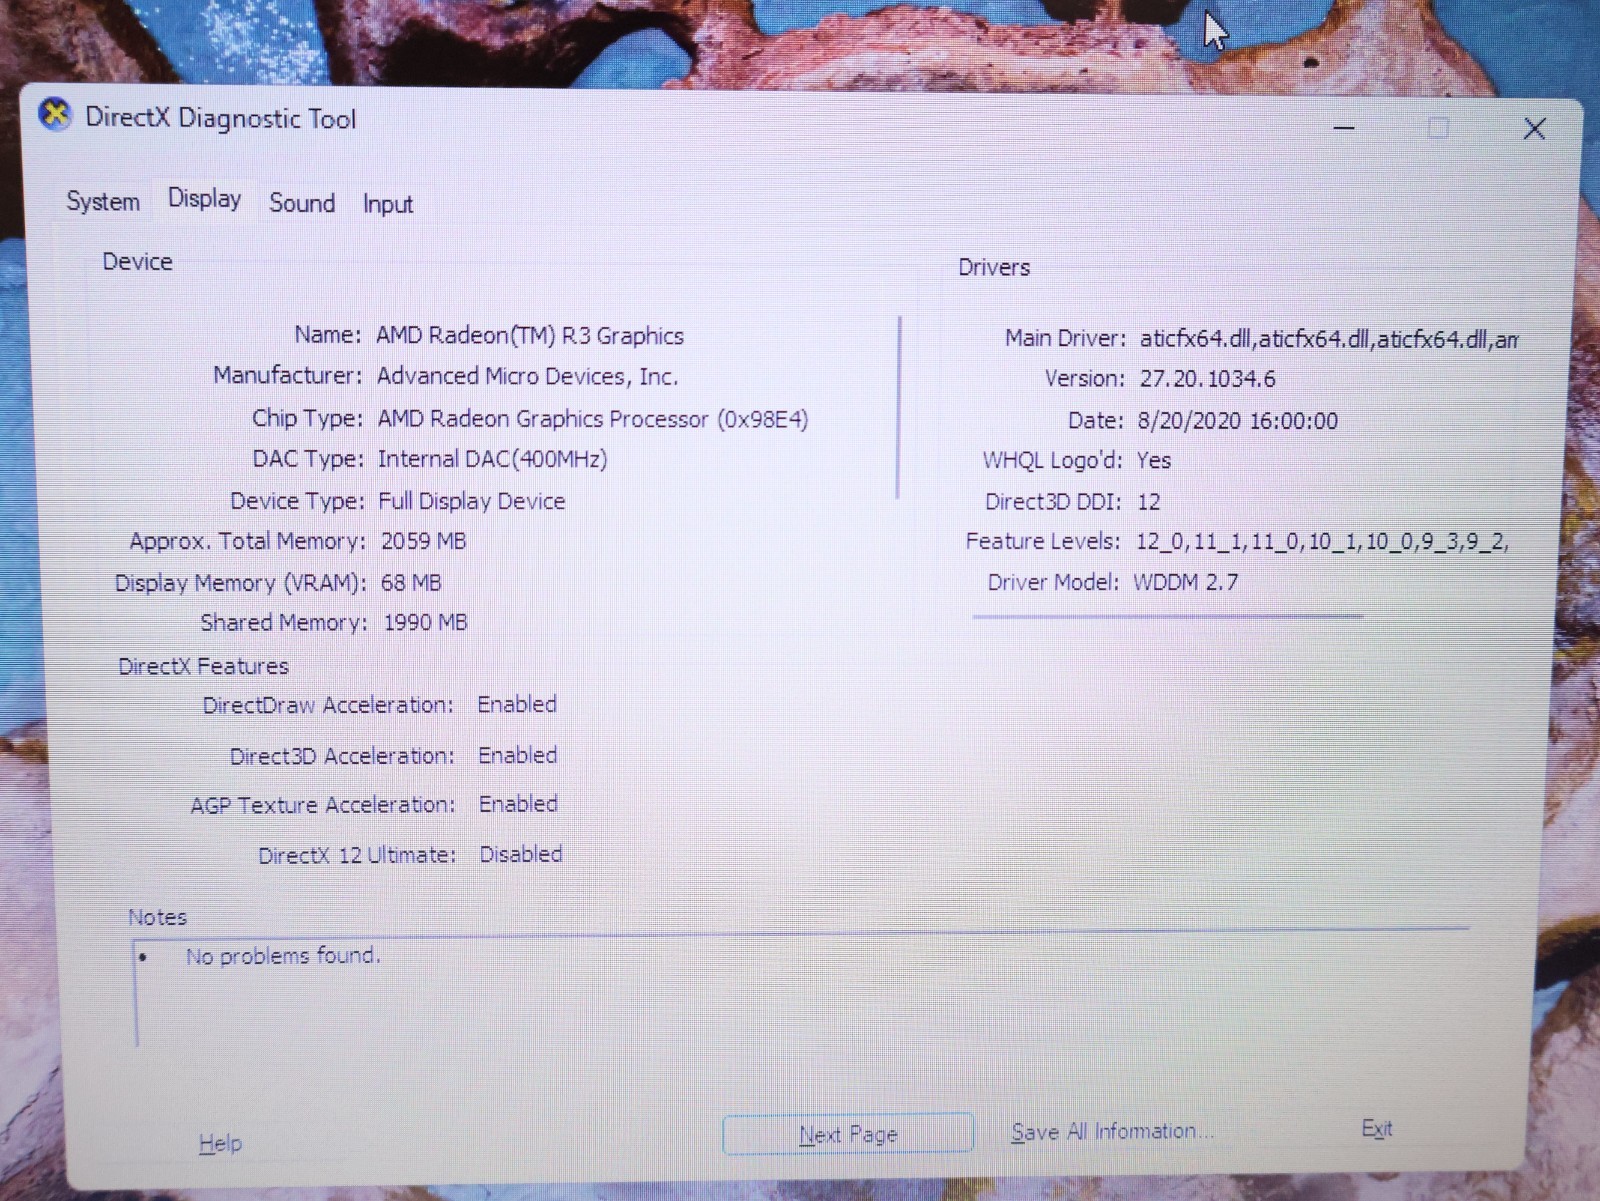Image resolution: width=1600 pixels, height=1201 pixels.
Task: Click driver date '8/20/2020 16:00:00'
Action: 1238,421
